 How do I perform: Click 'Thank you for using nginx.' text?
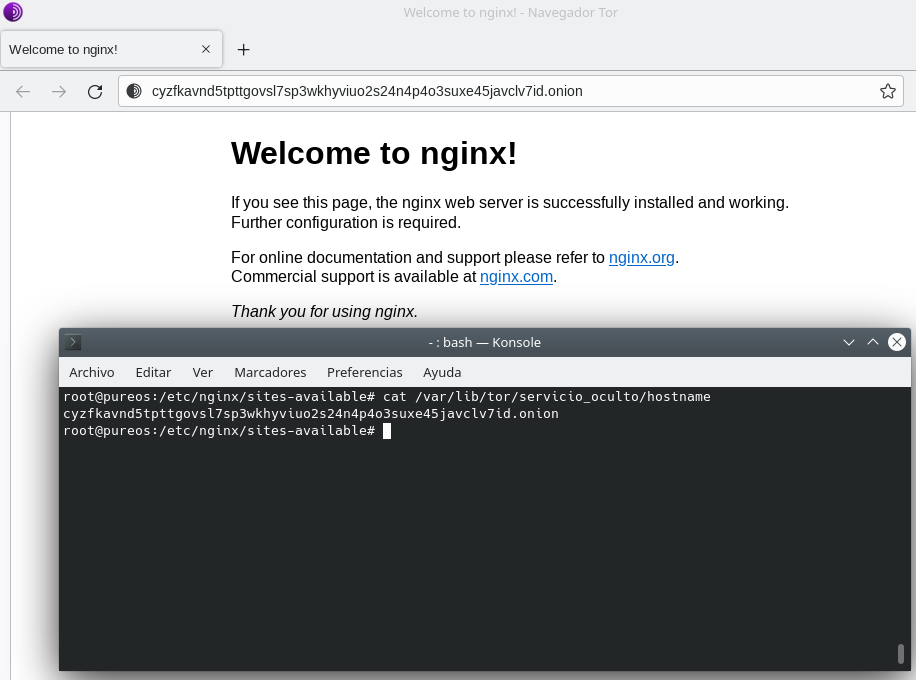[x=324, y=312]
